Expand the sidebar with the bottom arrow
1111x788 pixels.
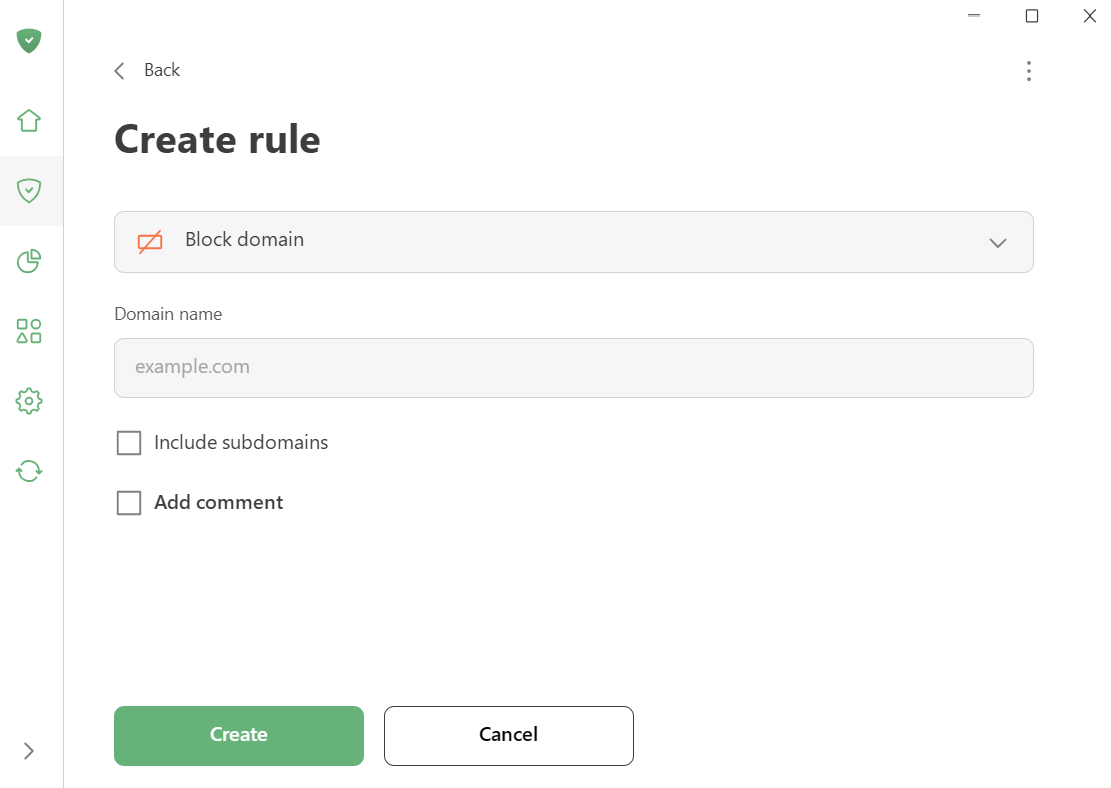29,751
